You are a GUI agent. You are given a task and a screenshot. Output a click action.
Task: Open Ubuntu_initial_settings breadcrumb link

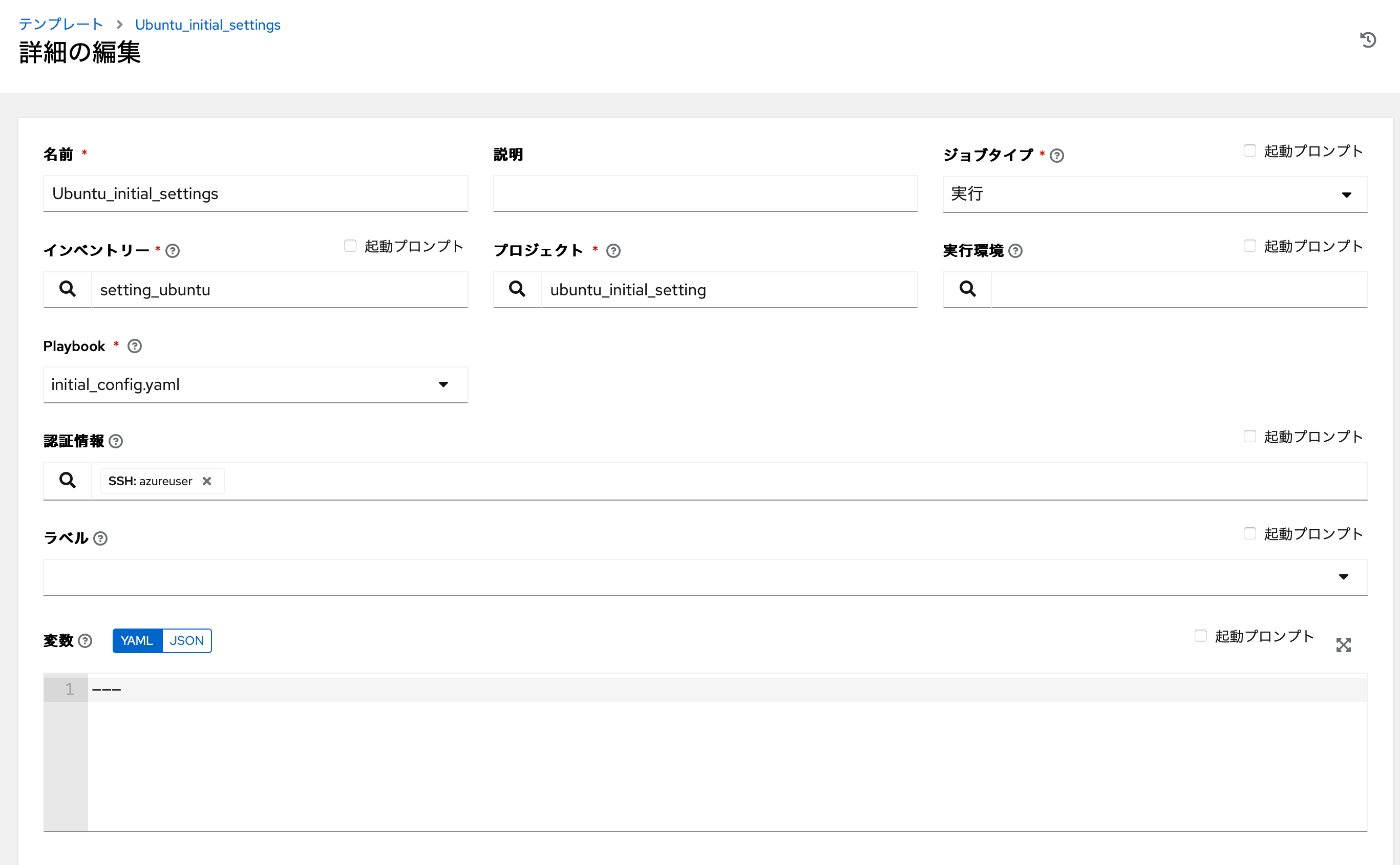tap(208, 24)
